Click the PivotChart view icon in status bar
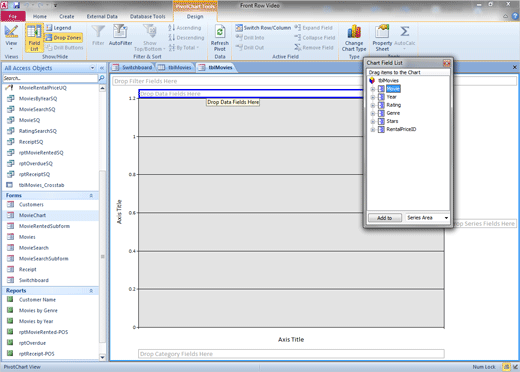 click(506, 367)
